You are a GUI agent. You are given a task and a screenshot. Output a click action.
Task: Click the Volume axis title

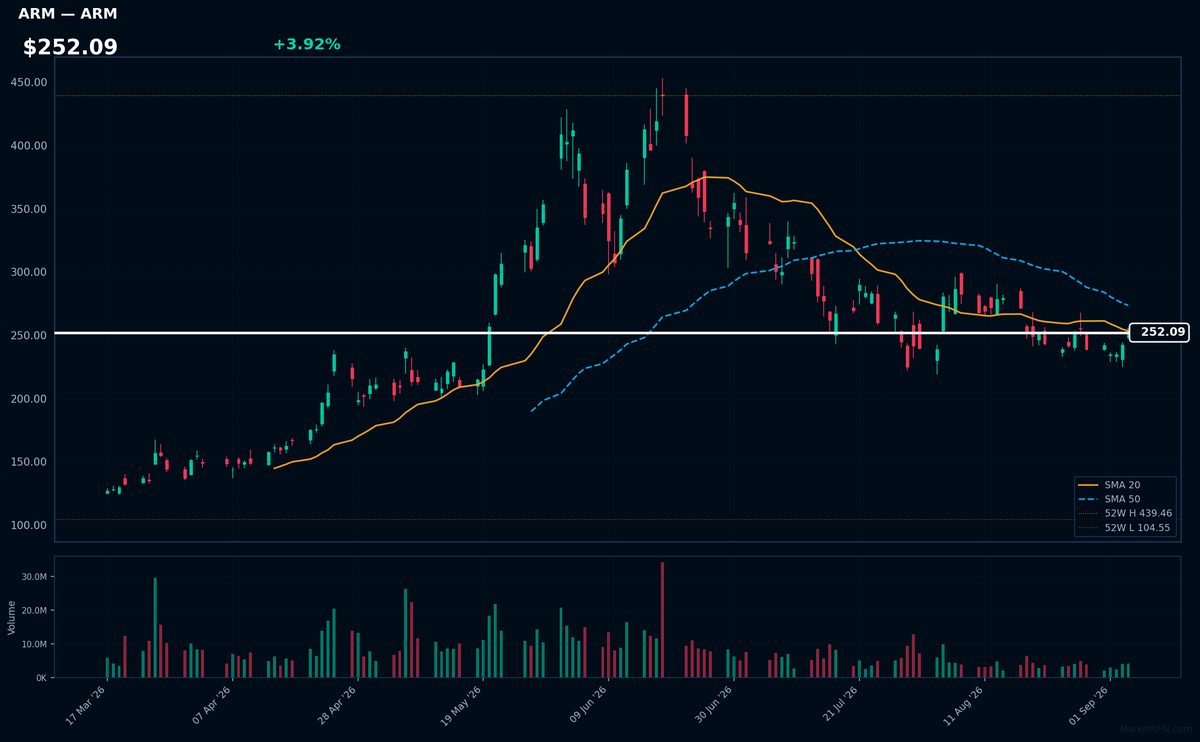pos(11,617)
